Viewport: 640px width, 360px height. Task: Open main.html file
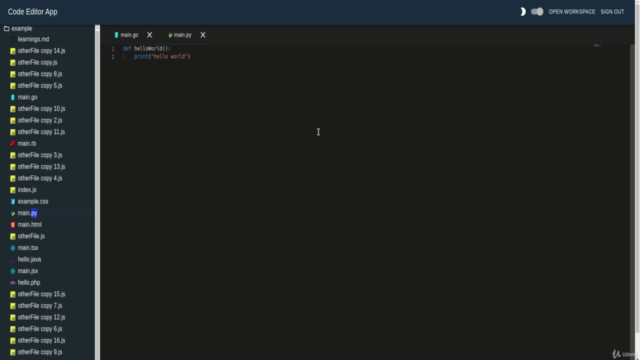(30, 224)
